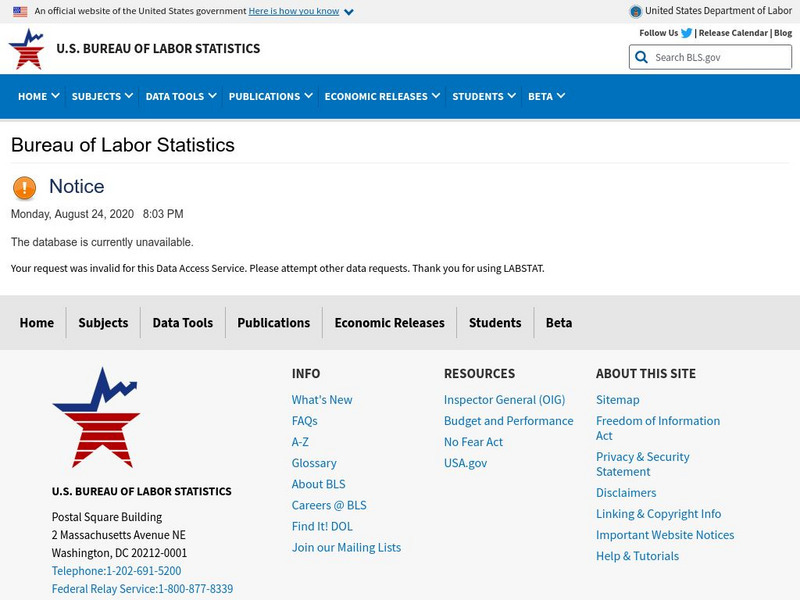Go to Students in gray footer nav
The height and width of the screenshot is (600, 800).
(495, 323)
